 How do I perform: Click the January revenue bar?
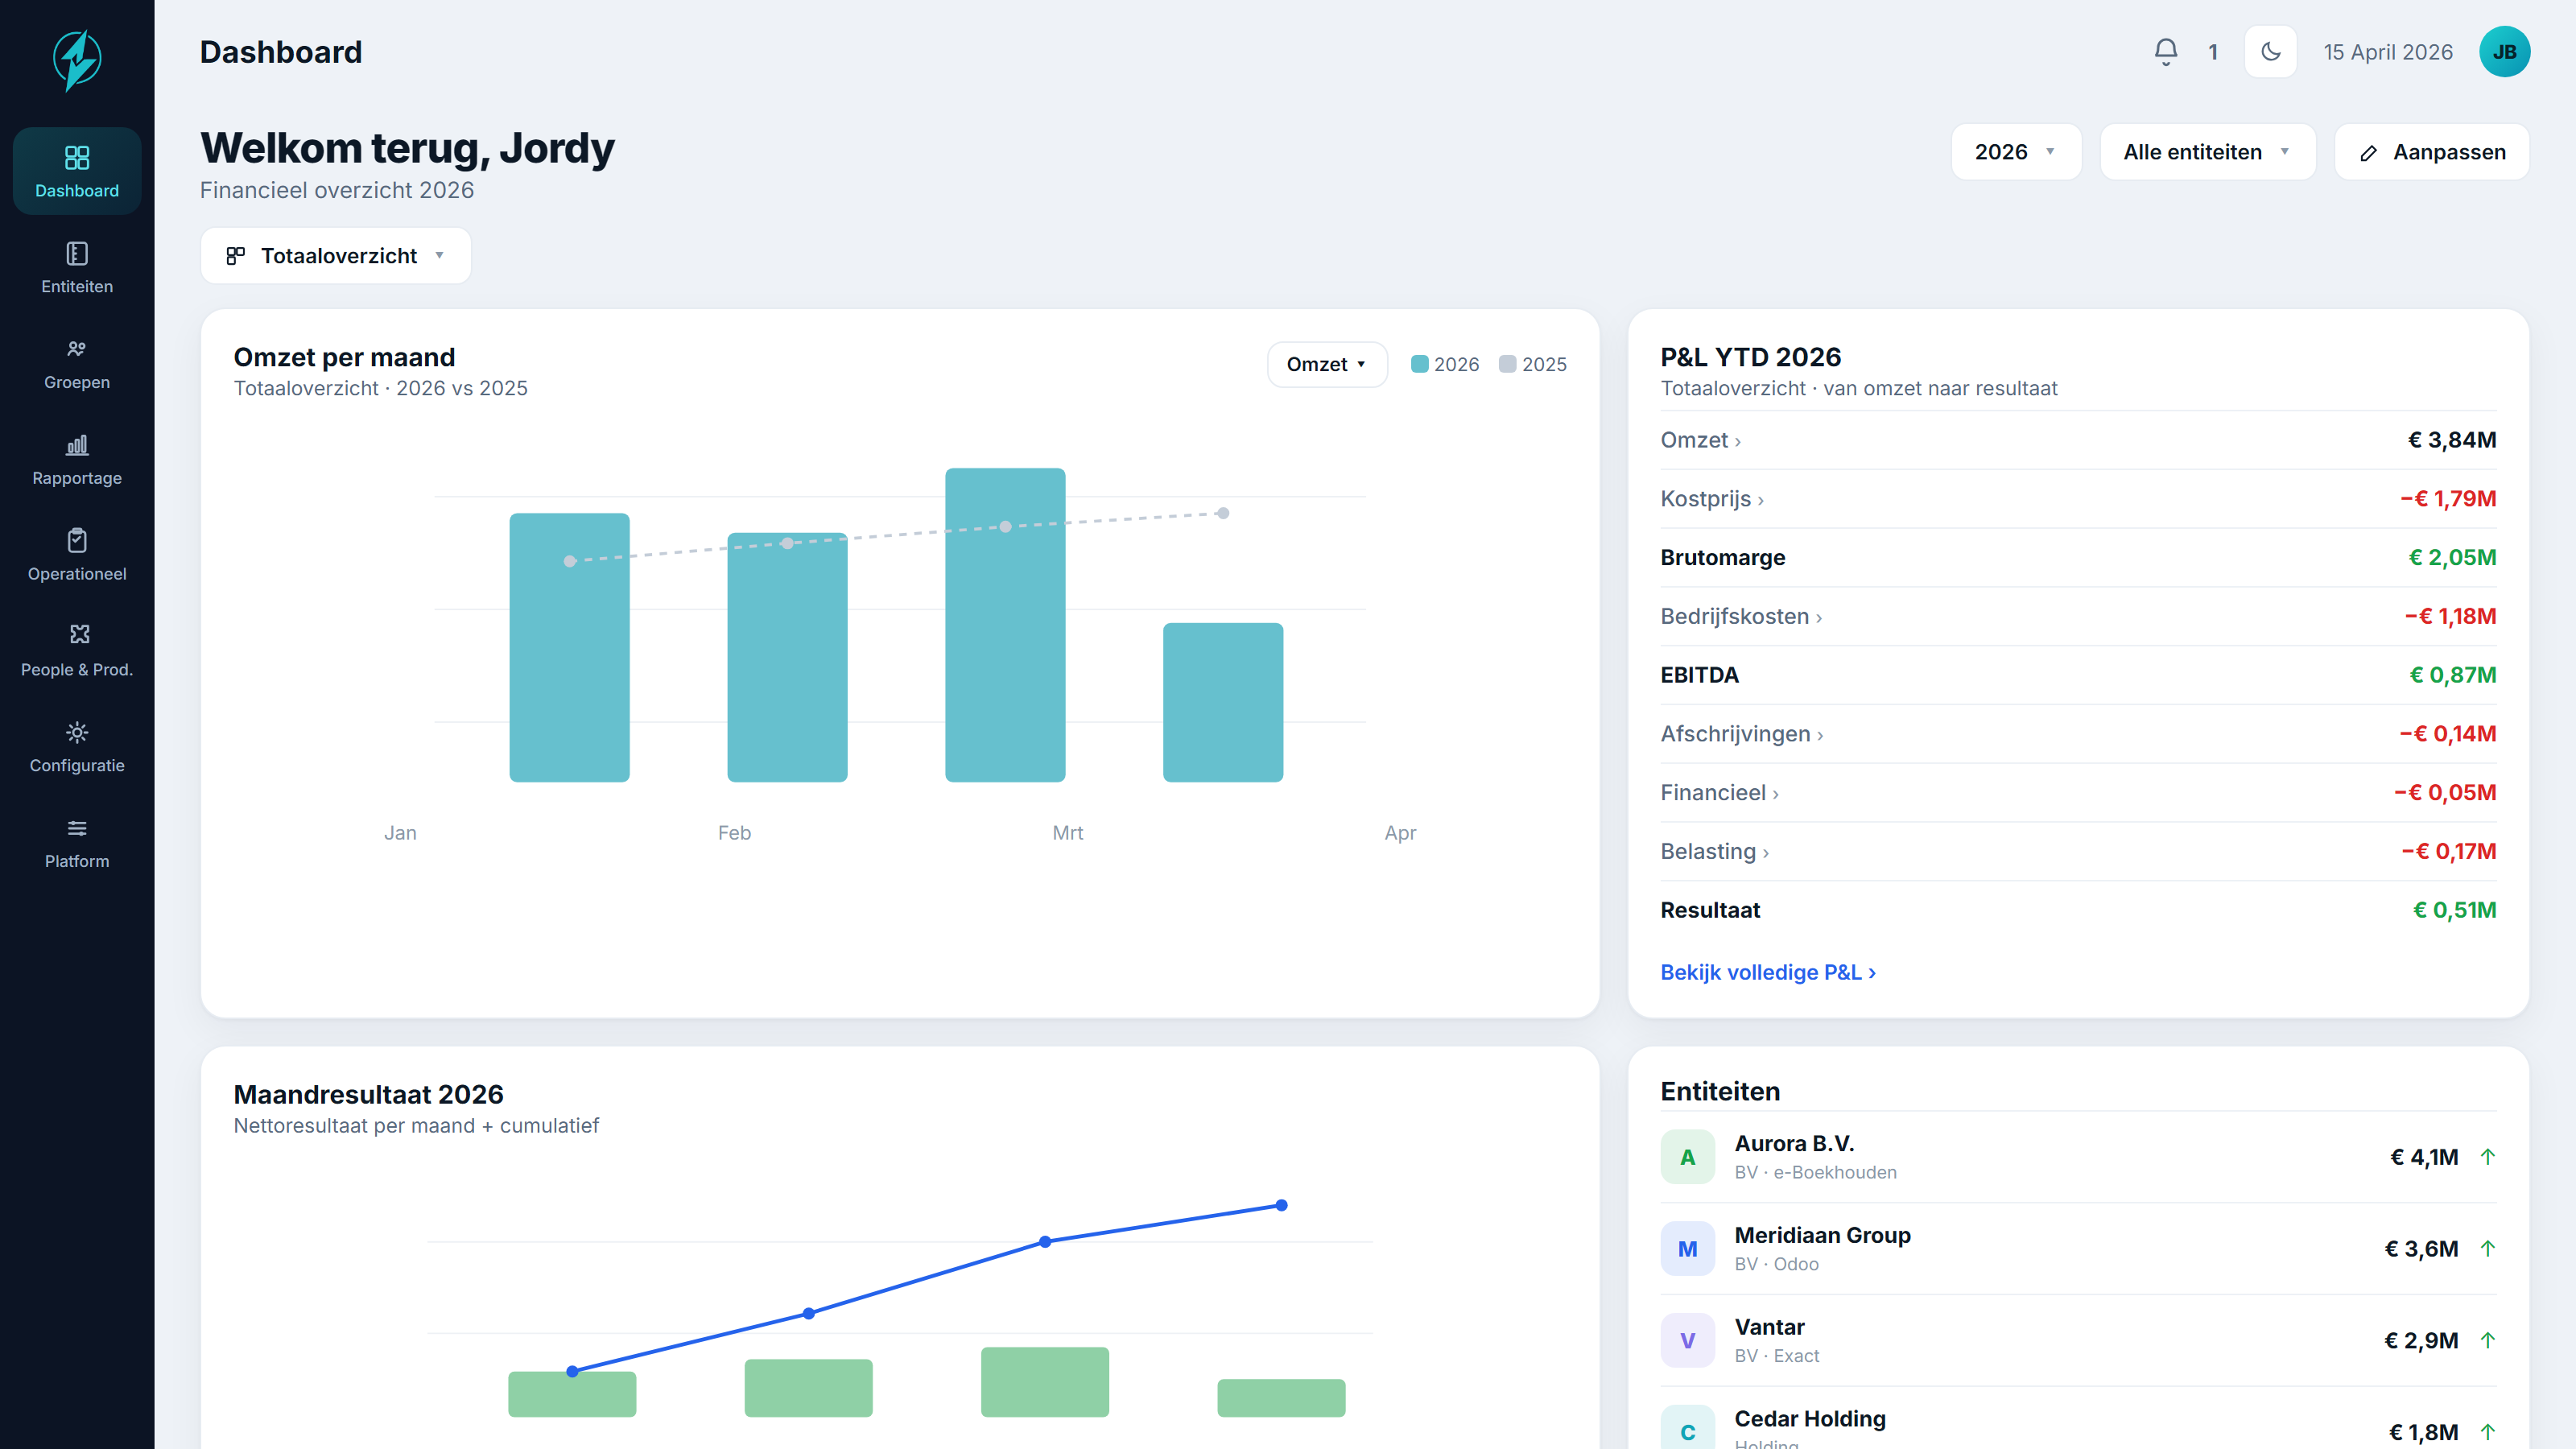coord(569,647)
